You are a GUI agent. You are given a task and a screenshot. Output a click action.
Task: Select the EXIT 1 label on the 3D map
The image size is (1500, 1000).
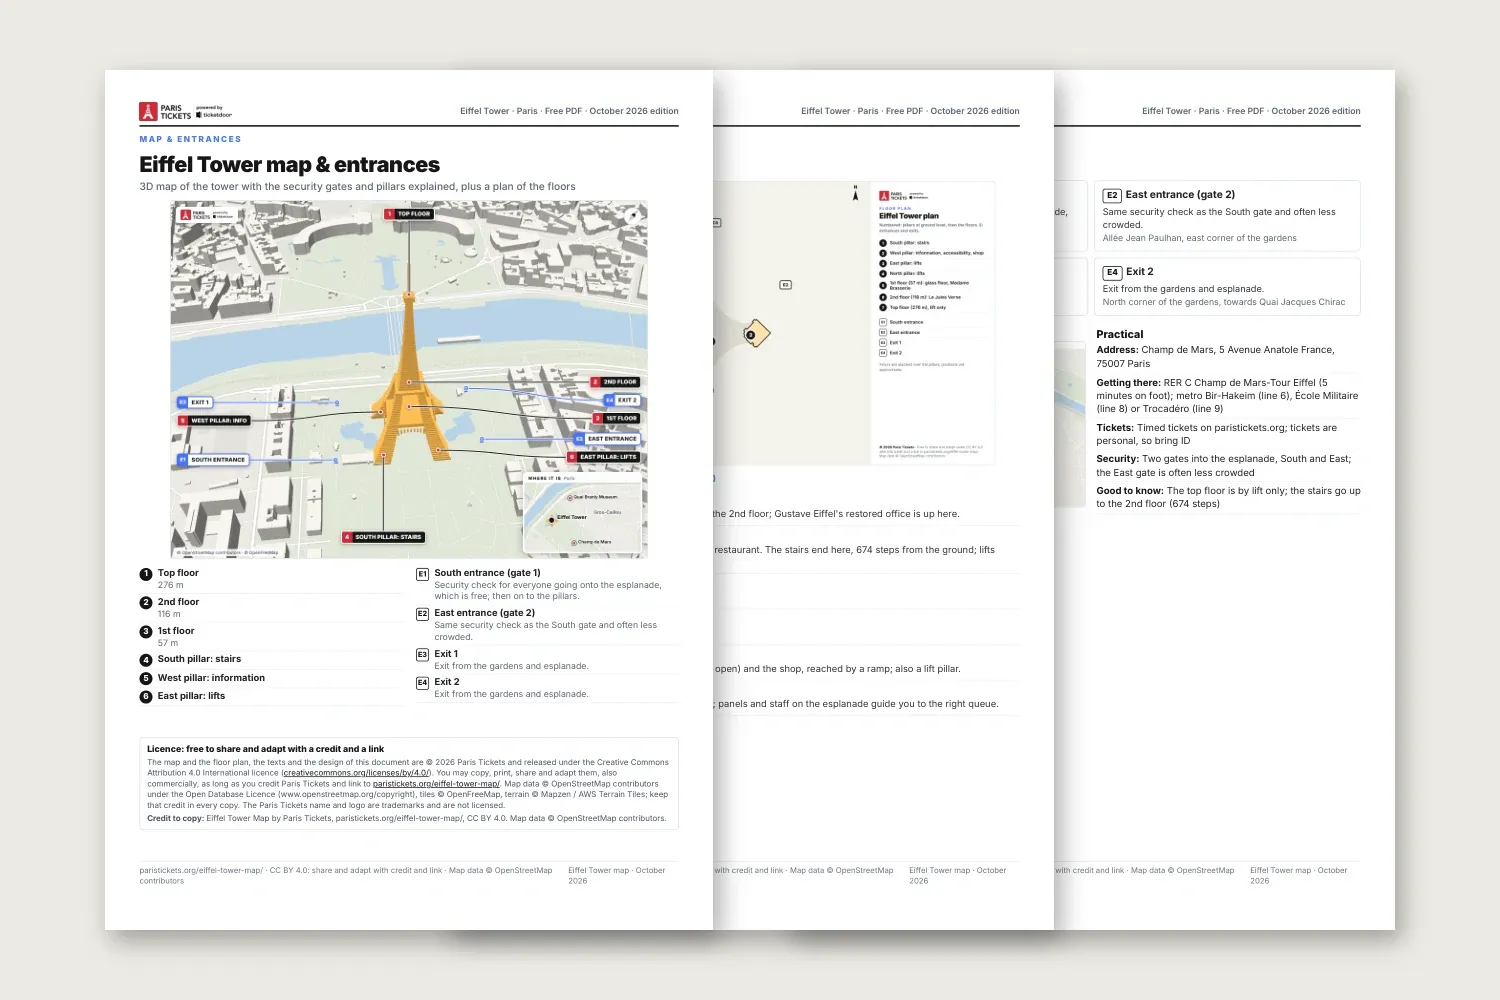coord(194,402)
